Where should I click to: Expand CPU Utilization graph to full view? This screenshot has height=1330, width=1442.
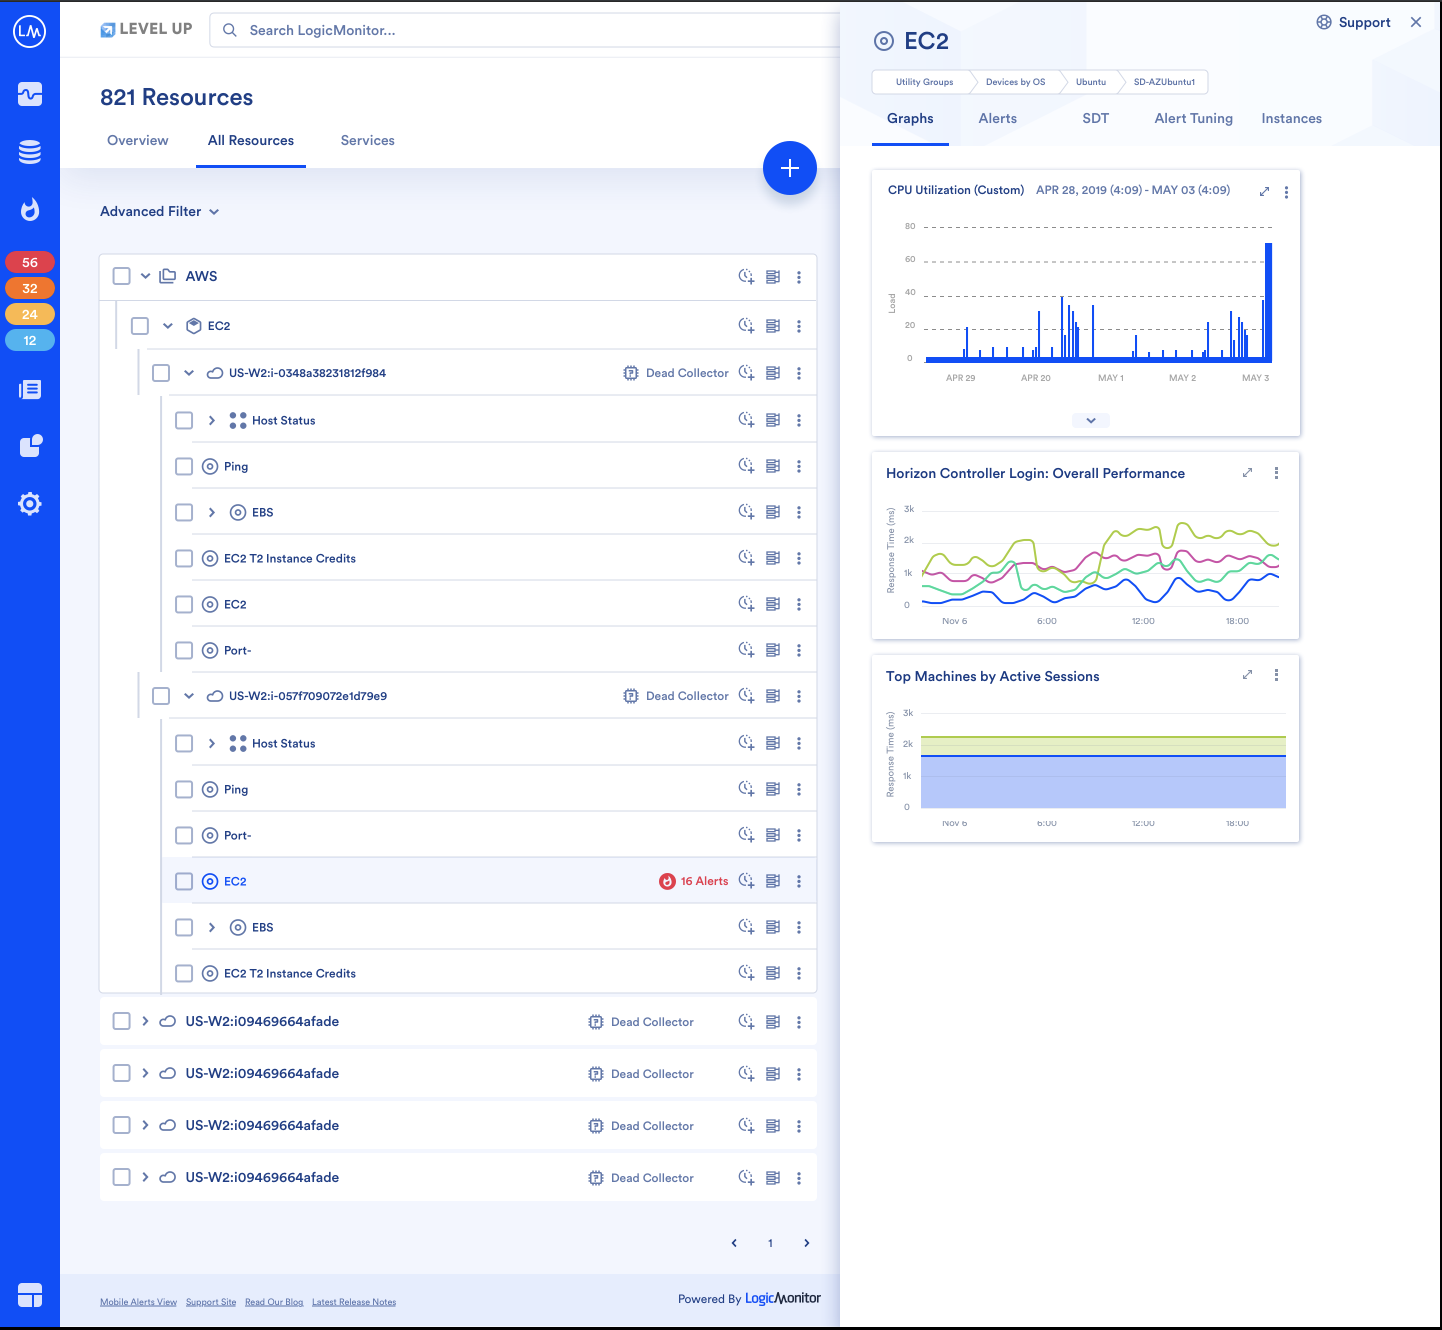tap(1264, 191)
